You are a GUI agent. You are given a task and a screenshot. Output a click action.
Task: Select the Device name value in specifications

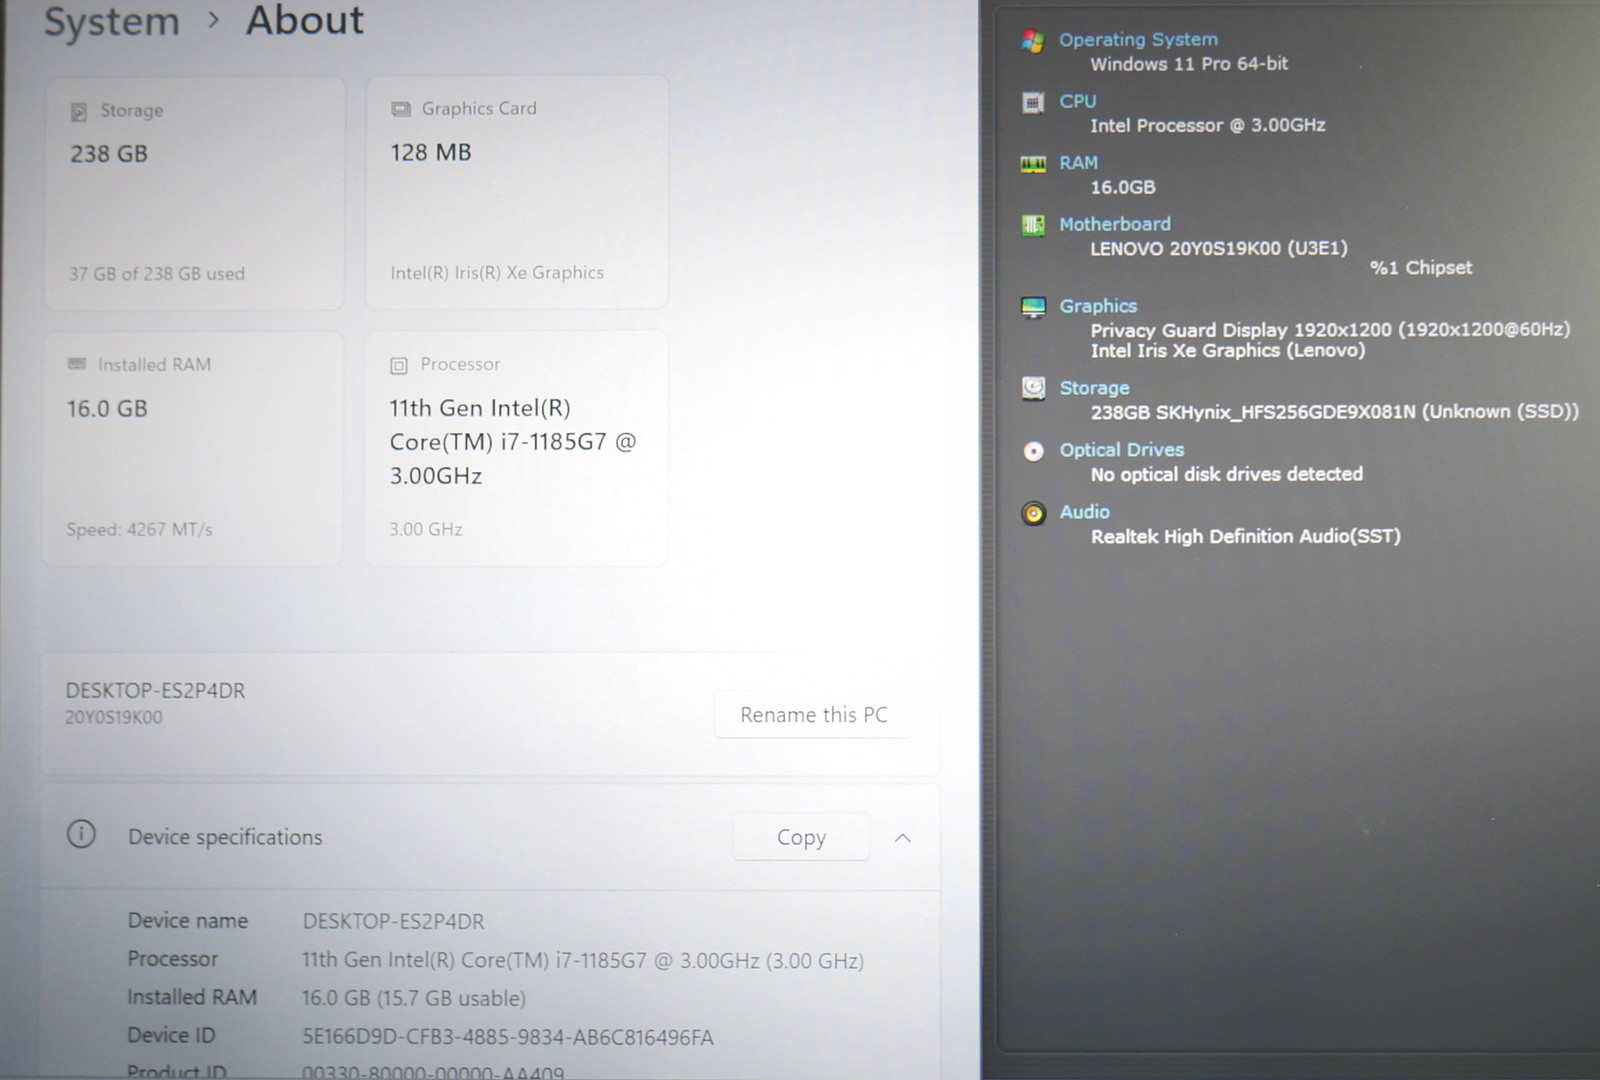tap(393, 921)
